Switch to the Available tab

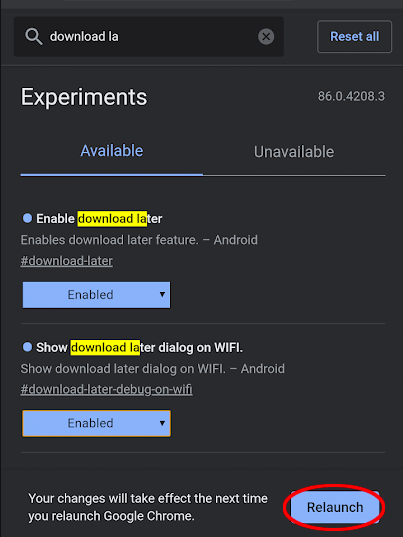pos(112,151)
